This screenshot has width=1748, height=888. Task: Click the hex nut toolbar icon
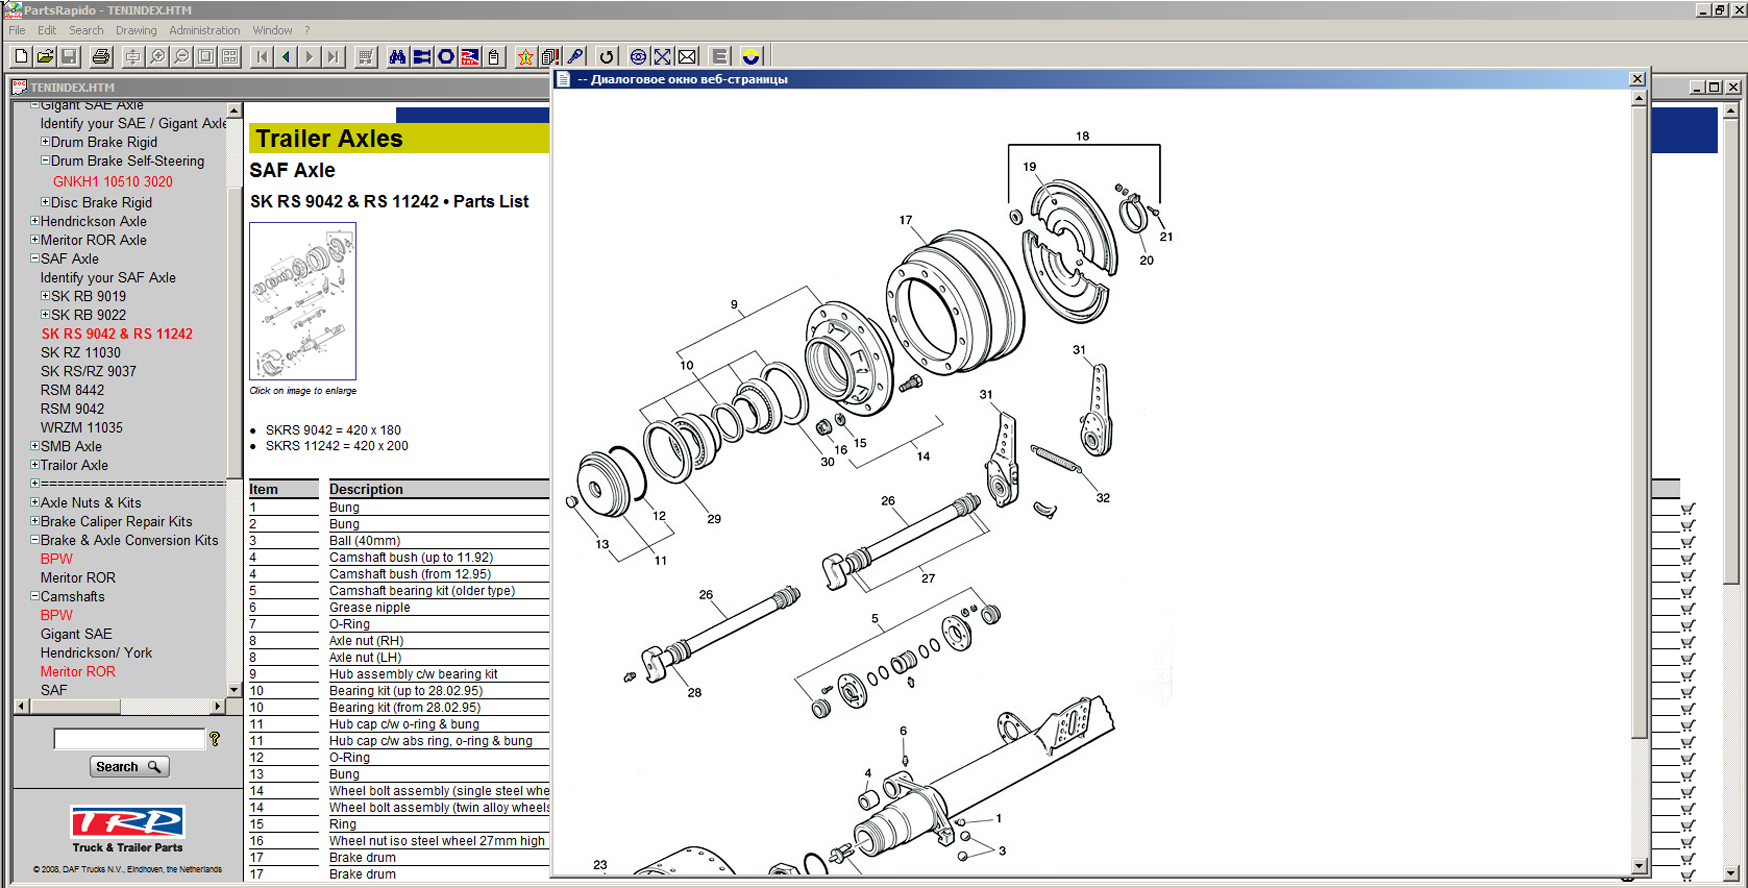(446, 57)
